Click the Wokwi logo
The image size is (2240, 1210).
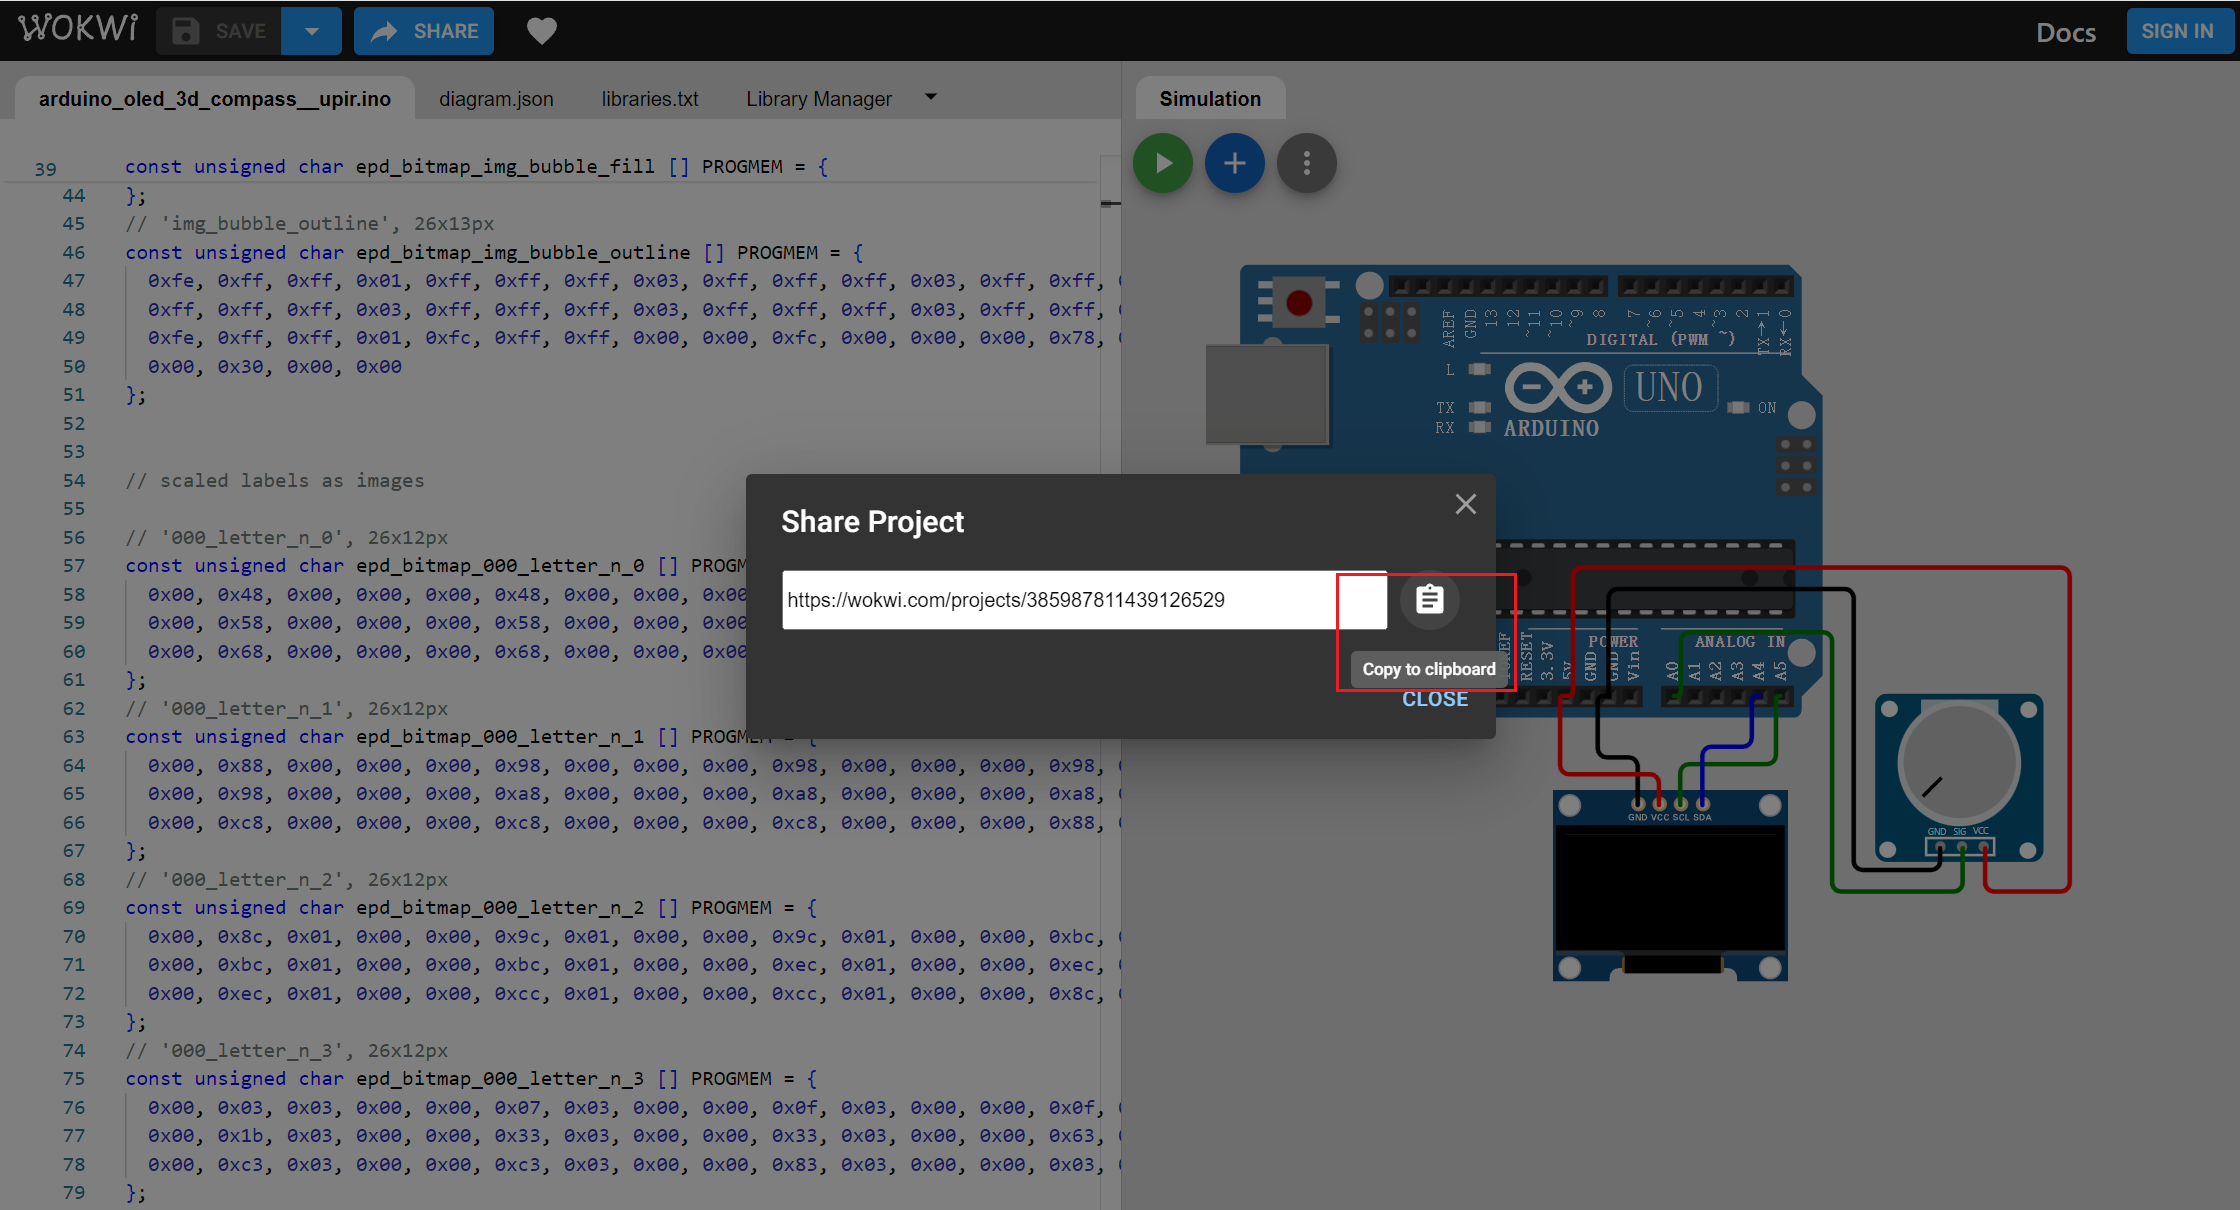[x=78, y=29]
